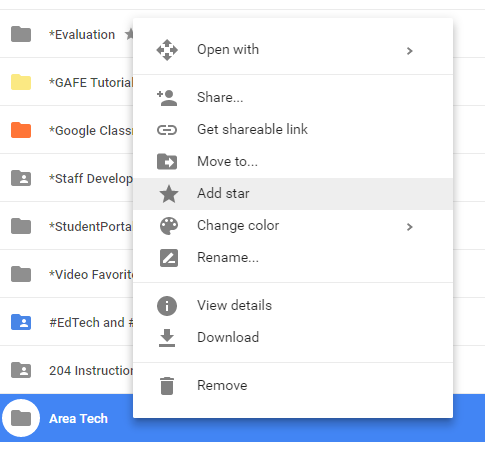Click the star next to *Evaluation
485x453 pixels.
click(129, 34)
